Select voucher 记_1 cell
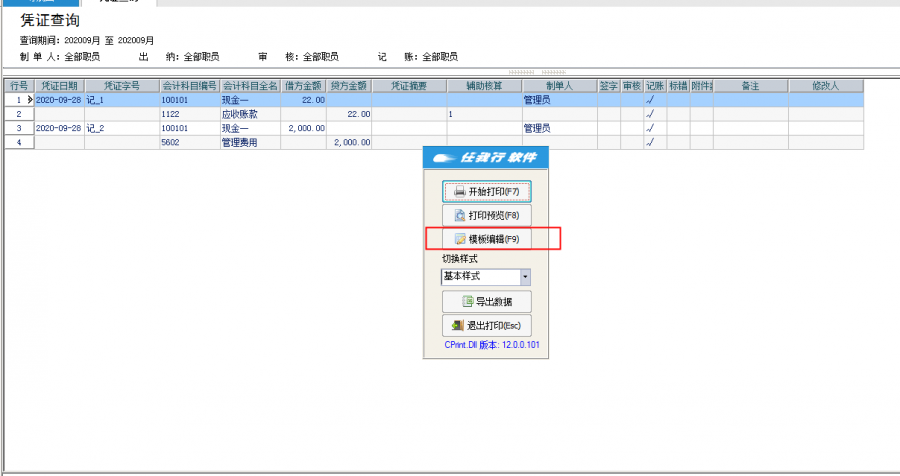Viewport: 900px width, 476px height. point(122,100)
